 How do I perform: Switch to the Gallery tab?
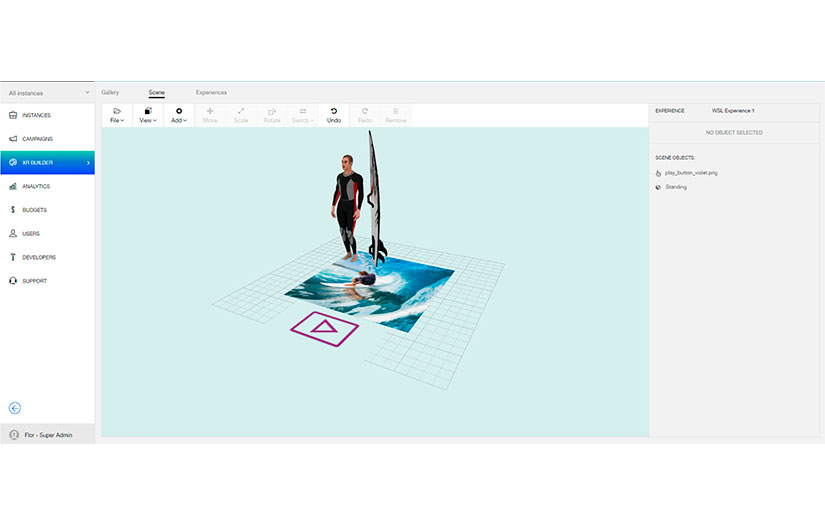tap(110, 93)
